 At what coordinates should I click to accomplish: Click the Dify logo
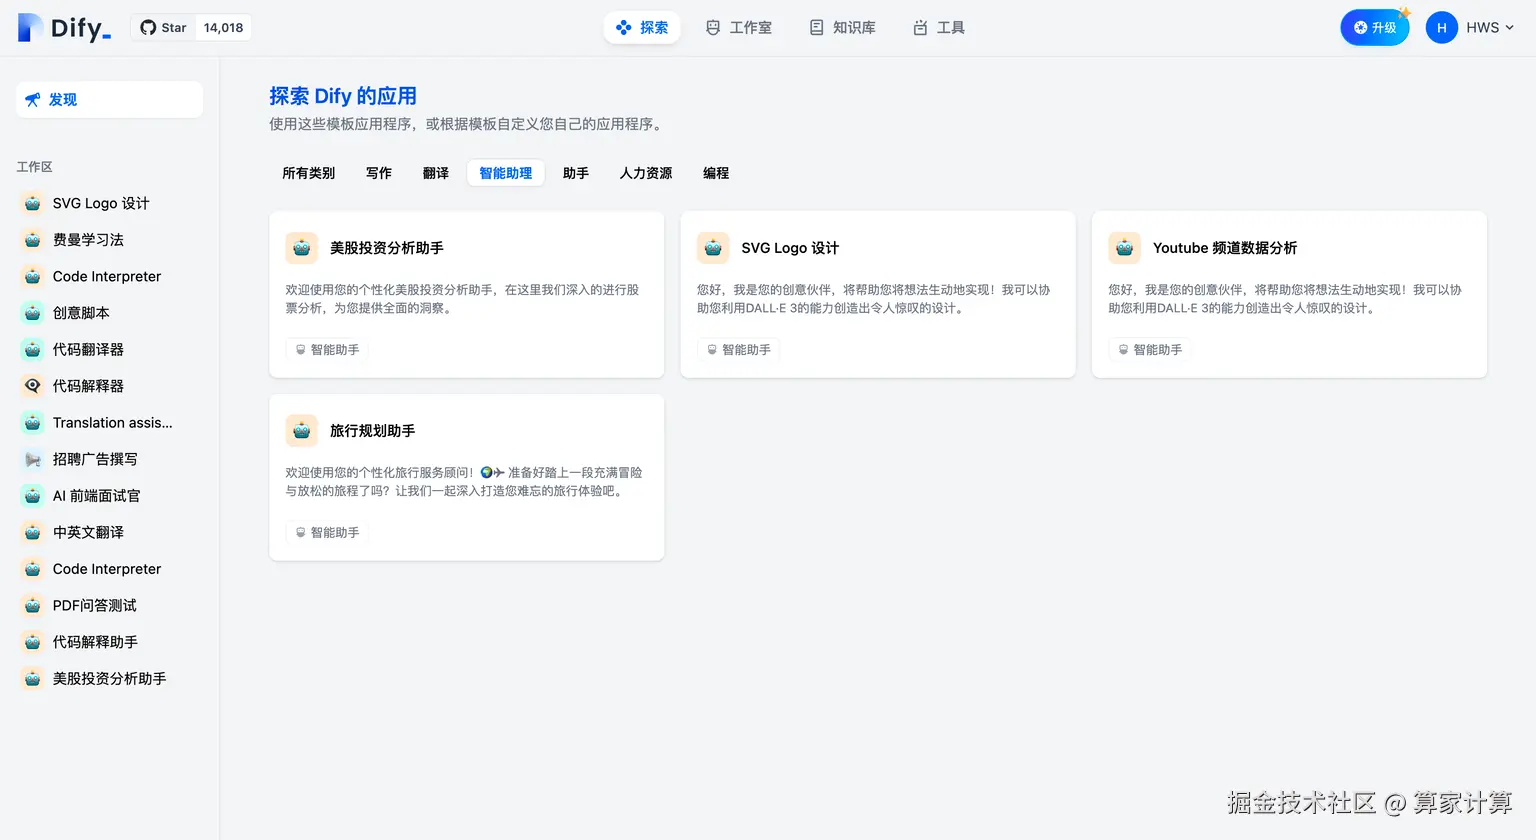click(65, 28)
